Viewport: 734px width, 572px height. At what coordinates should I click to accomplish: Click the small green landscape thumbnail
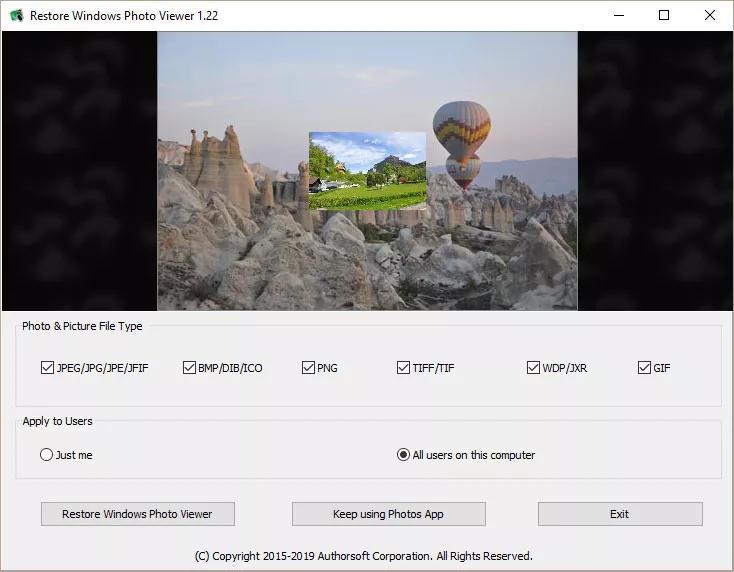point(367,170)
